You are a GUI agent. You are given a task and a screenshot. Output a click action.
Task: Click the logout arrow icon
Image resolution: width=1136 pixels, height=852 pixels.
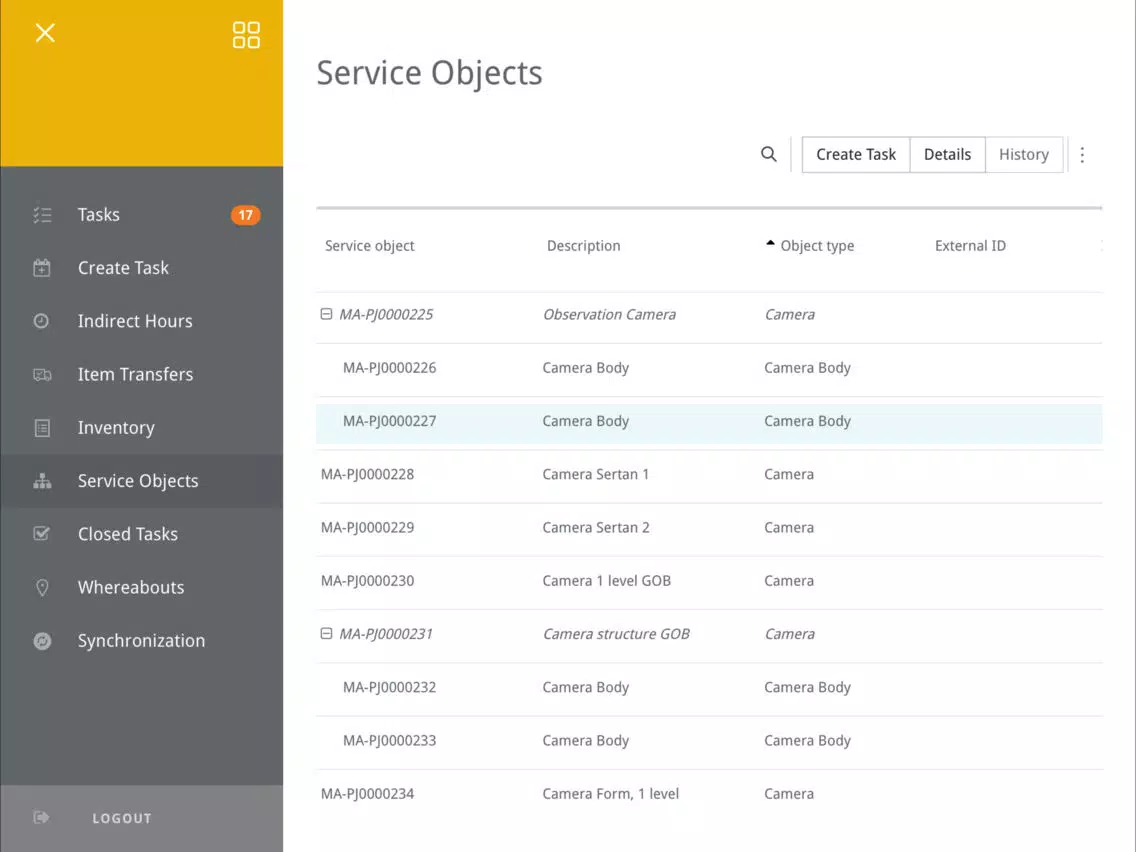click(x=41, y=818)
